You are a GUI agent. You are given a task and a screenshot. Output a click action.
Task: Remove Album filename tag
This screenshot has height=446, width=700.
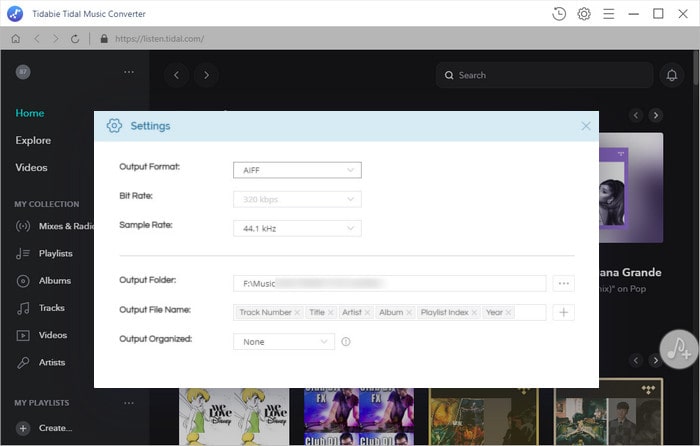coord(409,313)
